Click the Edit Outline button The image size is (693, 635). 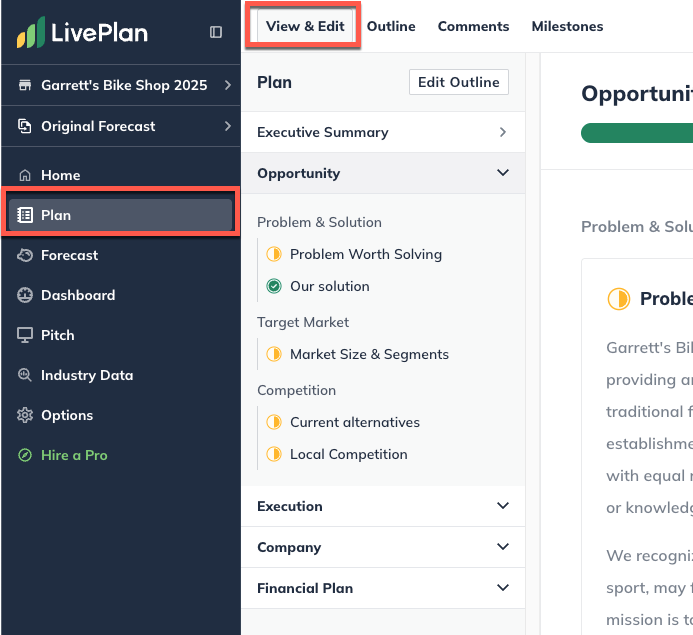tap(459, 82)
